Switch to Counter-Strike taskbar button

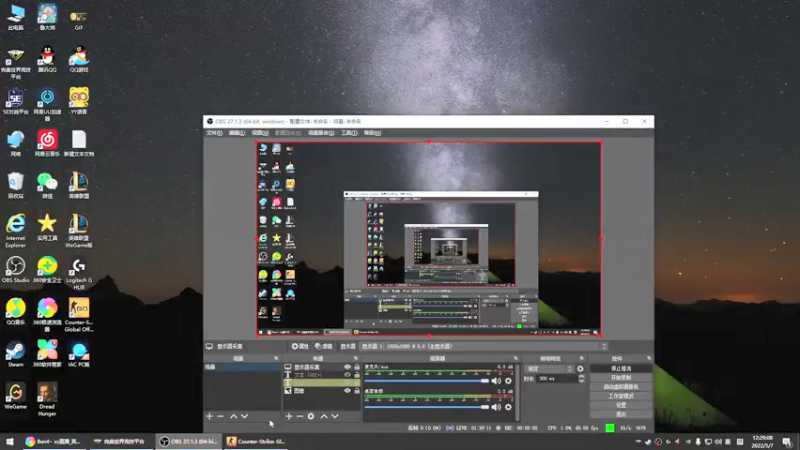pyautogui.click(x=256, y=441)
